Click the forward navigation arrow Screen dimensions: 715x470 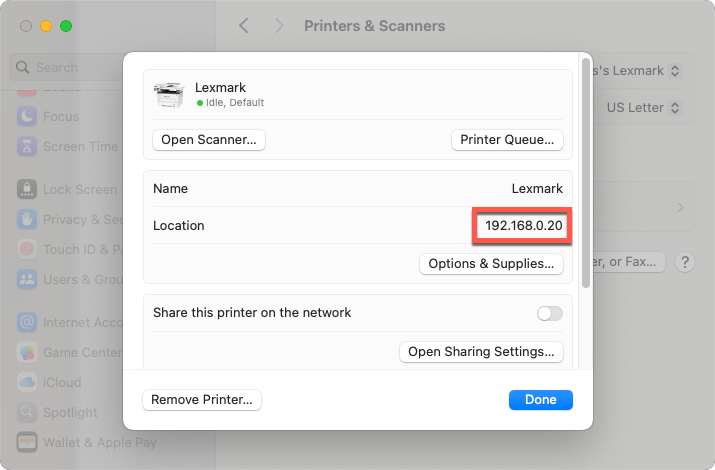click(279, 26)
